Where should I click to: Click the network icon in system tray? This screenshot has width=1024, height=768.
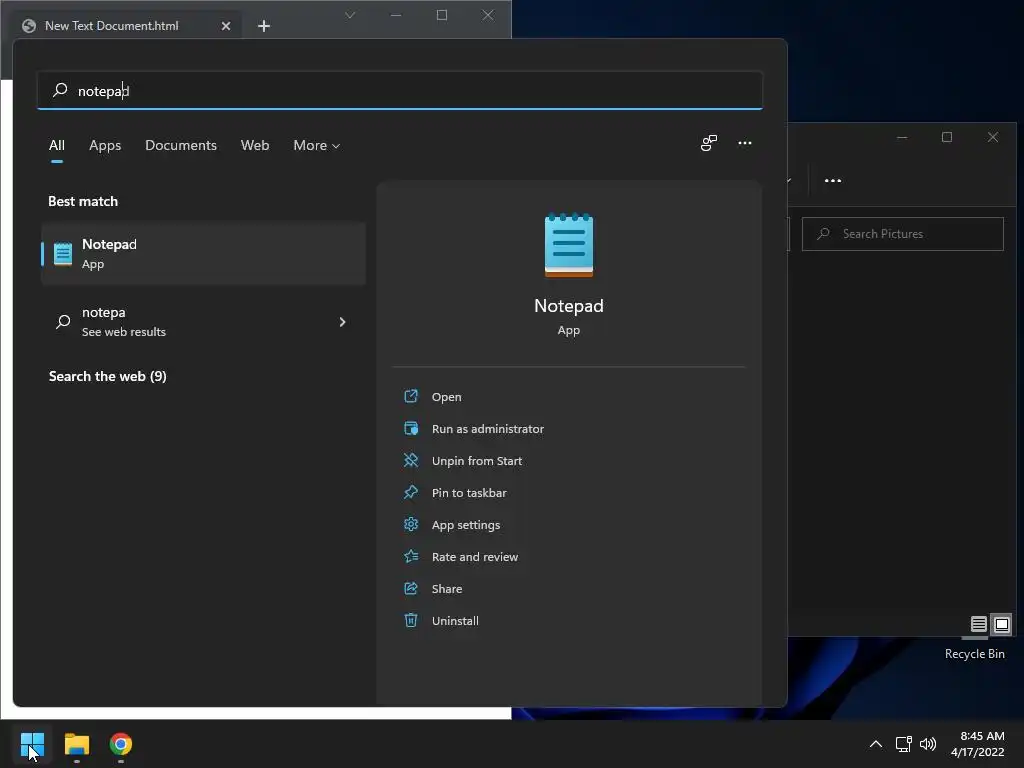904,744
